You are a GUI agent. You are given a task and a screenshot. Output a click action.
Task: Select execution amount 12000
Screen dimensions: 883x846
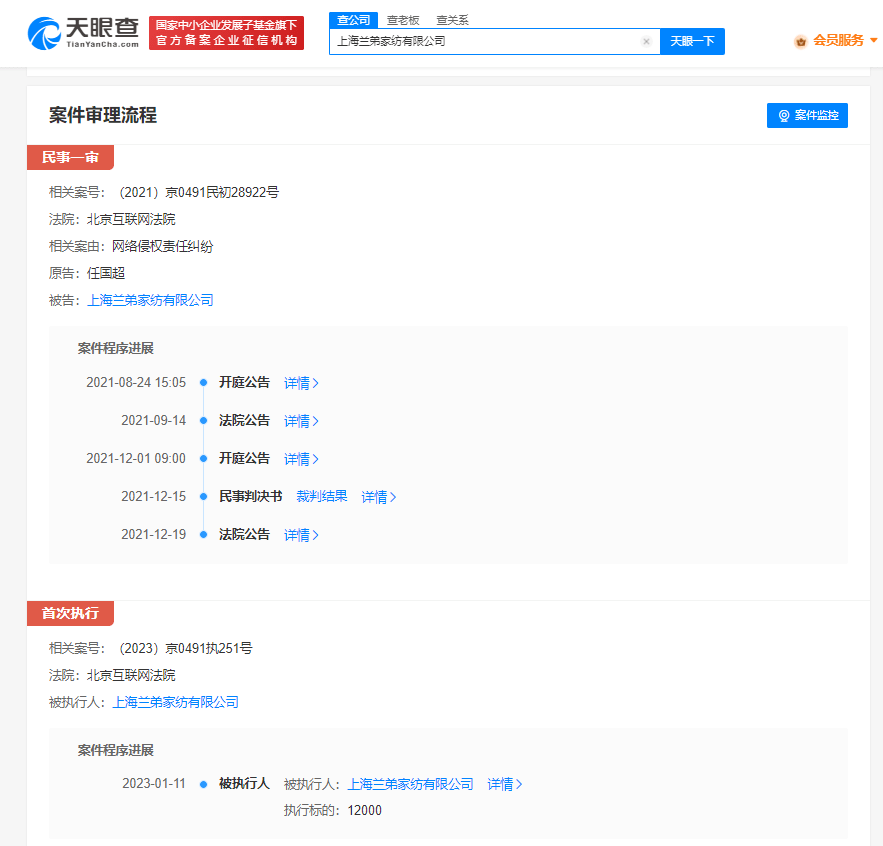click(x=365, y=811)
